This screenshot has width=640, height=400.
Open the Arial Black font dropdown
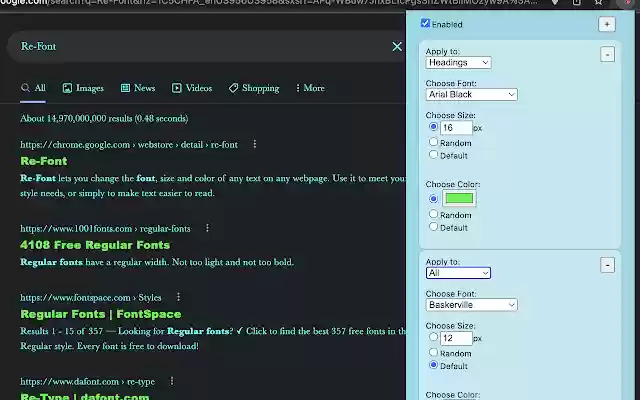point(471,94)
